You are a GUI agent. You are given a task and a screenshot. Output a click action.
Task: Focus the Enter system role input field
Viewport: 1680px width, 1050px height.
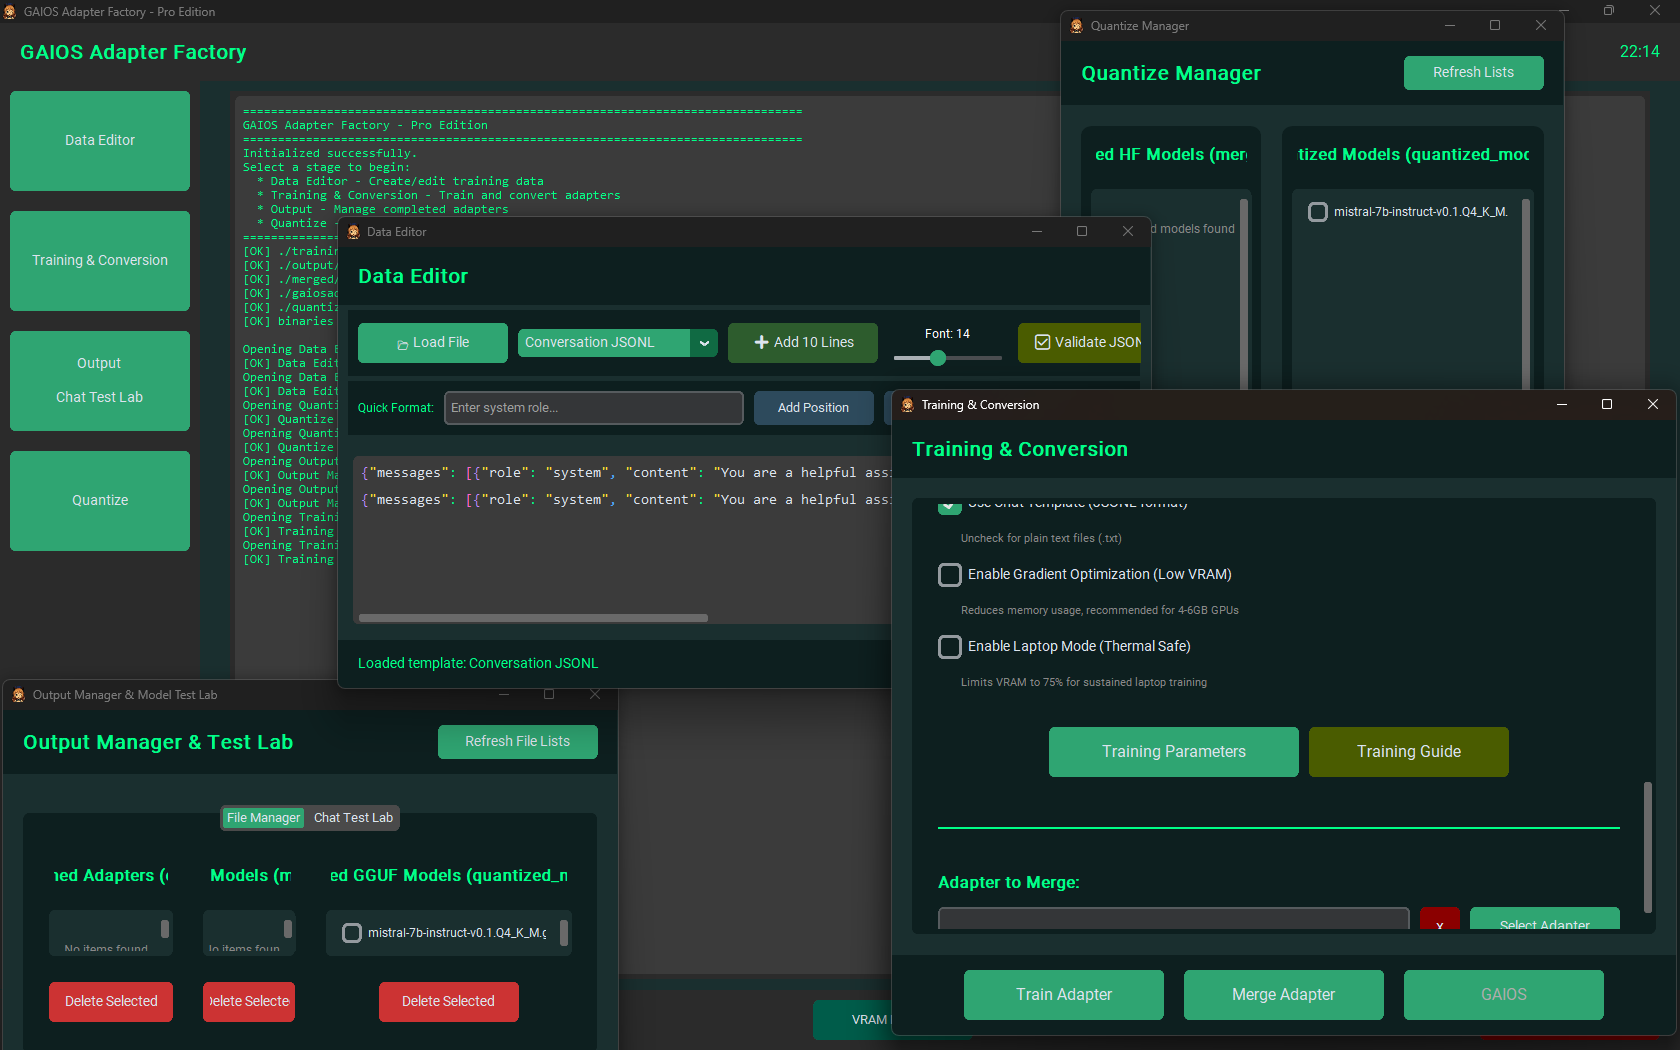pos(594,408)
